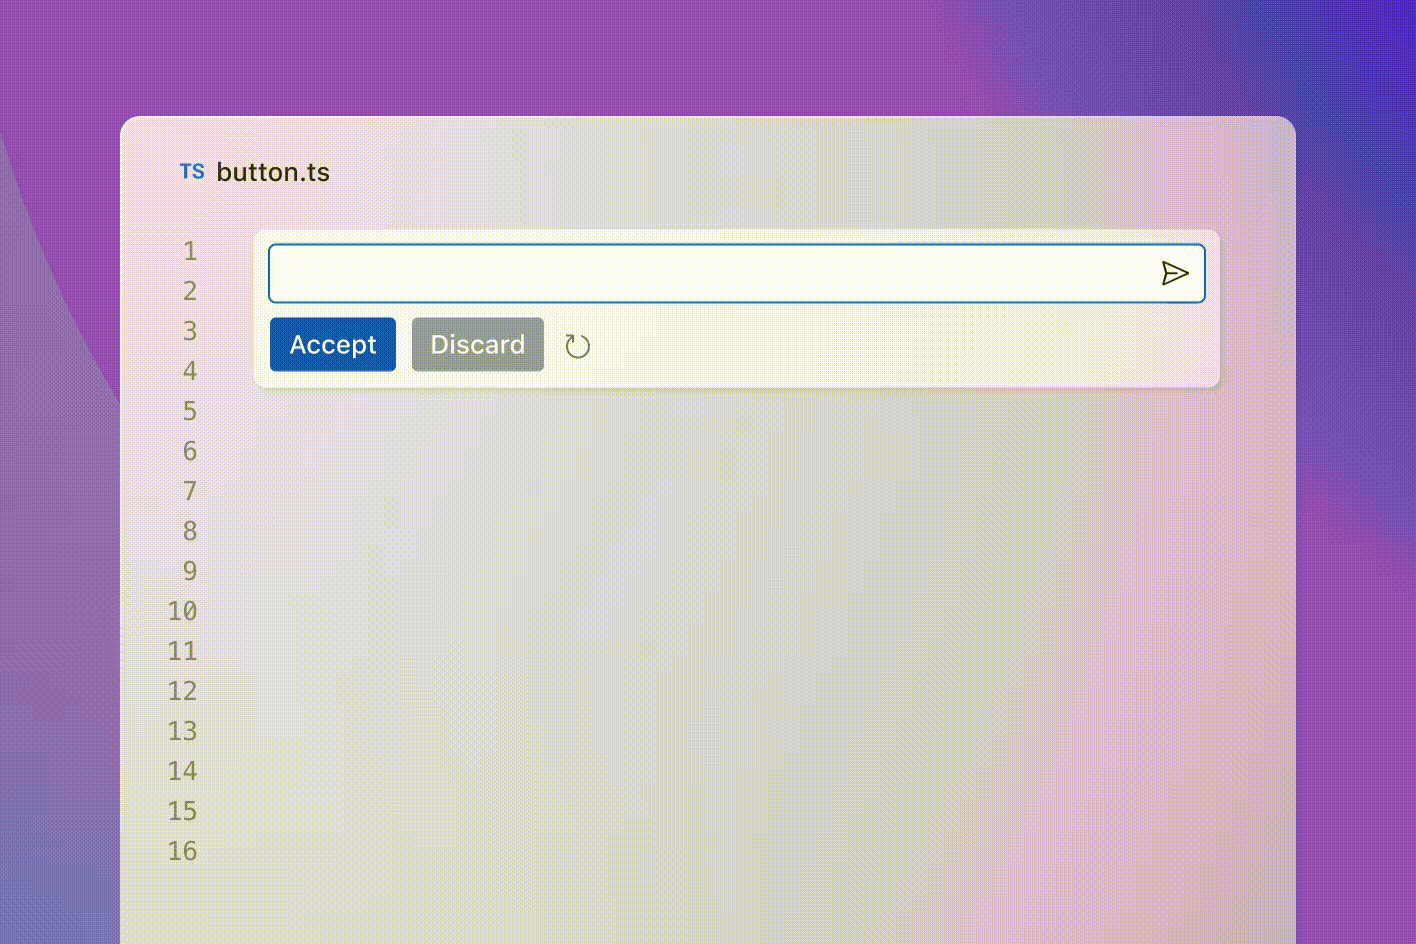Image resolution: width=1416 pixels, height=944 pixels.
Task: Click line number 16 in the gutter
Action: pos(182,851)
